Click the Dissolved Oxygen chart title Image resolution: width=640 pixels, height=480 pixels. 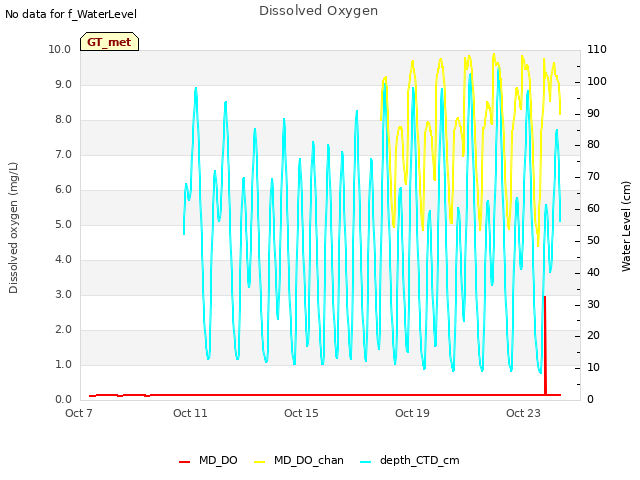(x=318, y=11)
